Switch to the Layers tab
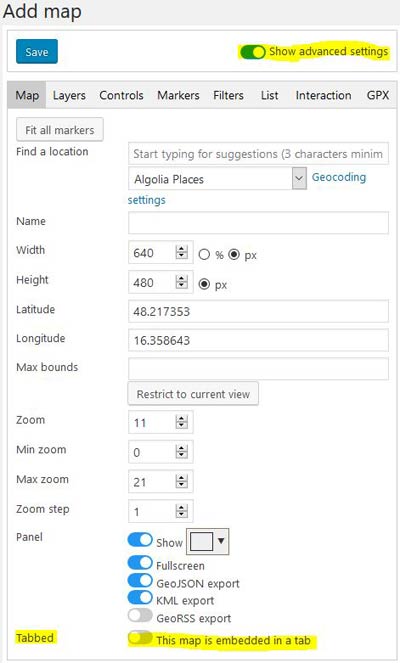Screen dimensions: 400x663 tap(69, 96)
